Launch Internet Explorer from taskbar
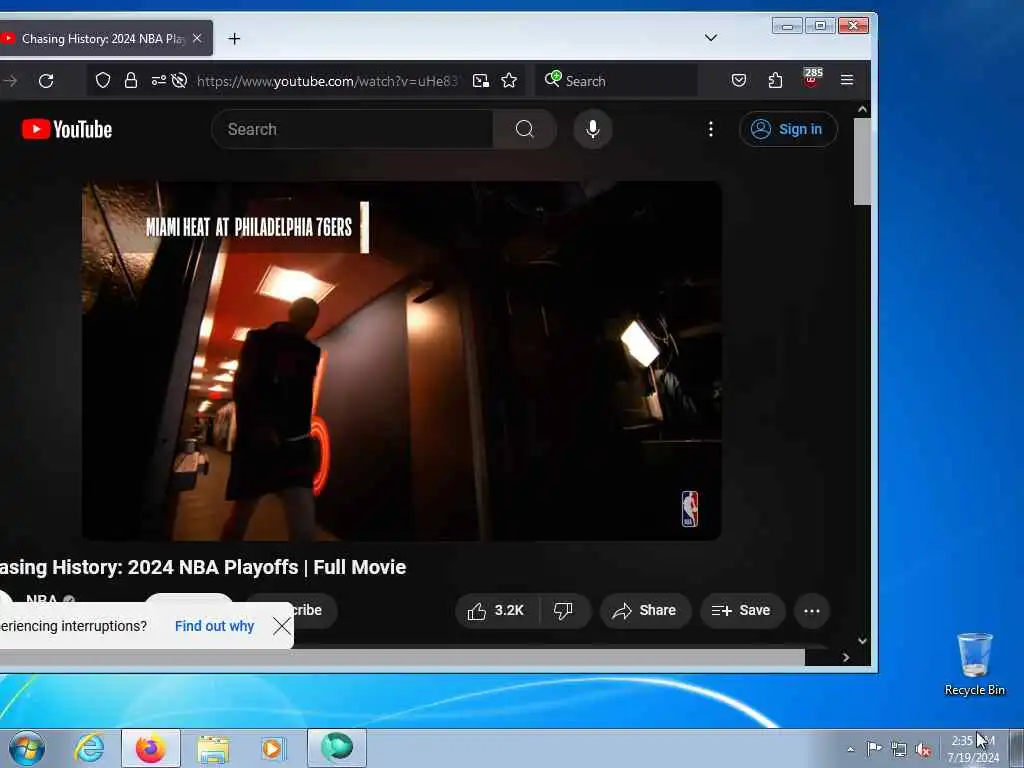Screen dimensions: 1024x768 click(89, 748)
